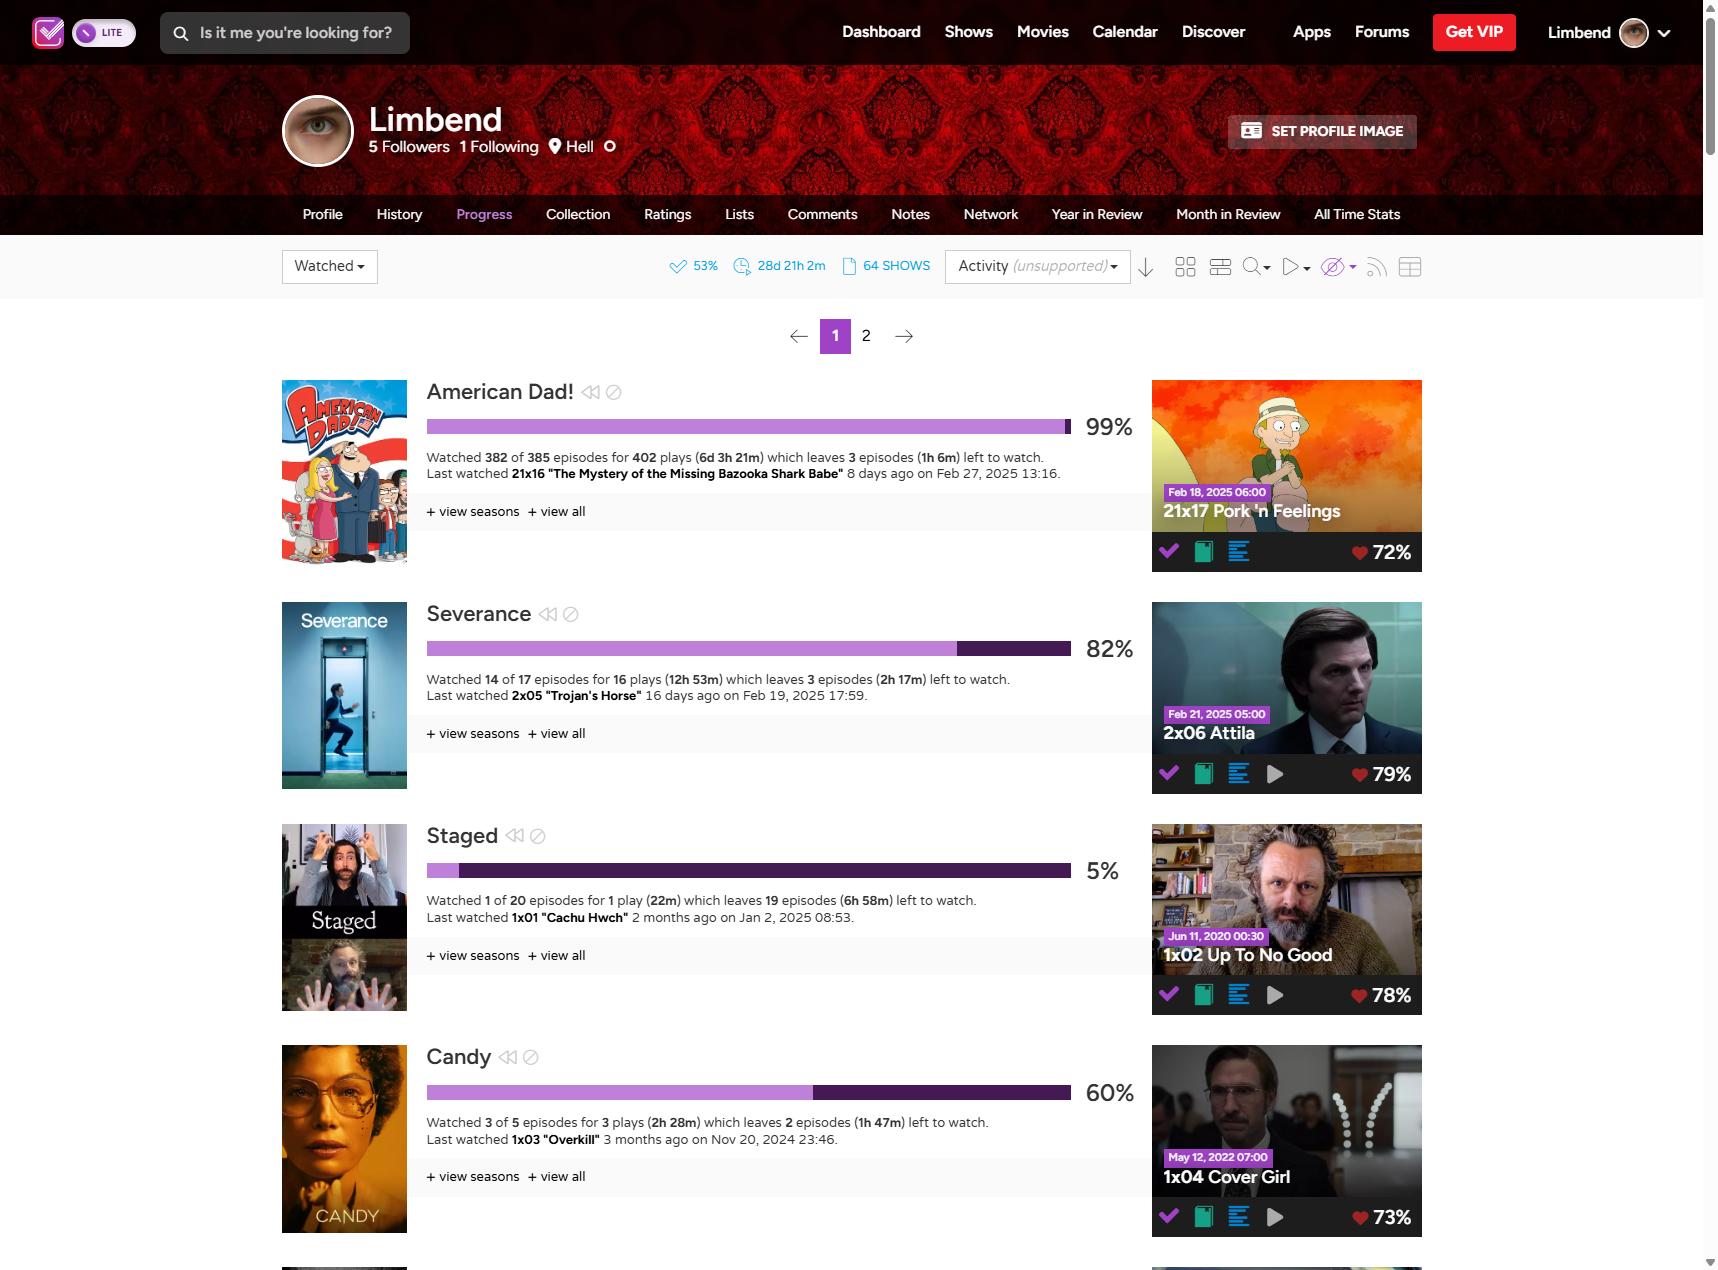
Task: Open the Calendar menu in header
Action: coord(1125,32)
